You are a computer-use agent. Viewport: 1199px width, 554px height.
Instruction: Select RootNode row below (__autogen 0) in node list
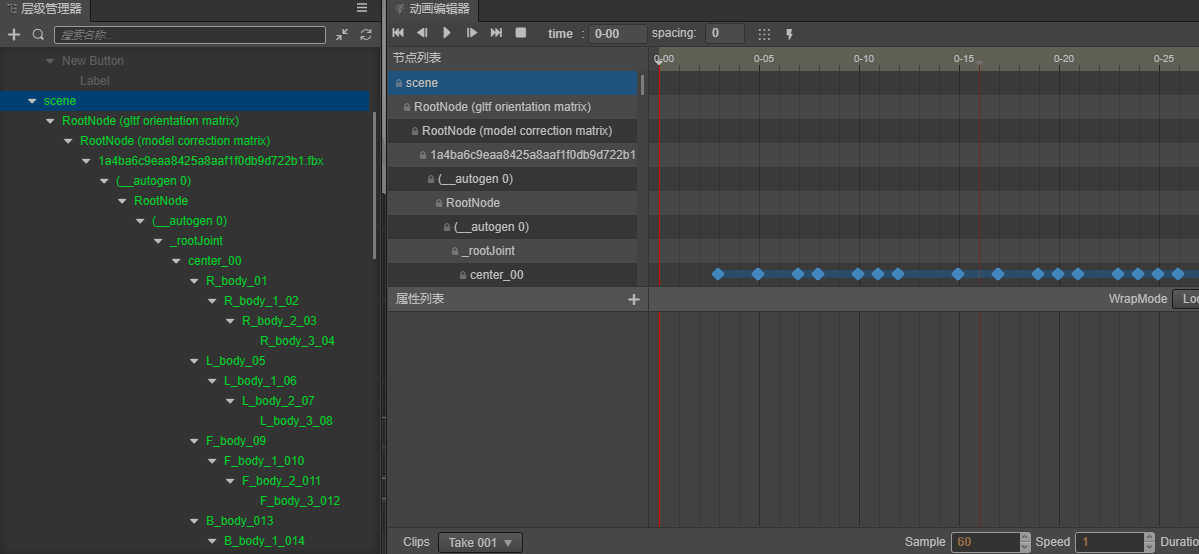point(512,203)
